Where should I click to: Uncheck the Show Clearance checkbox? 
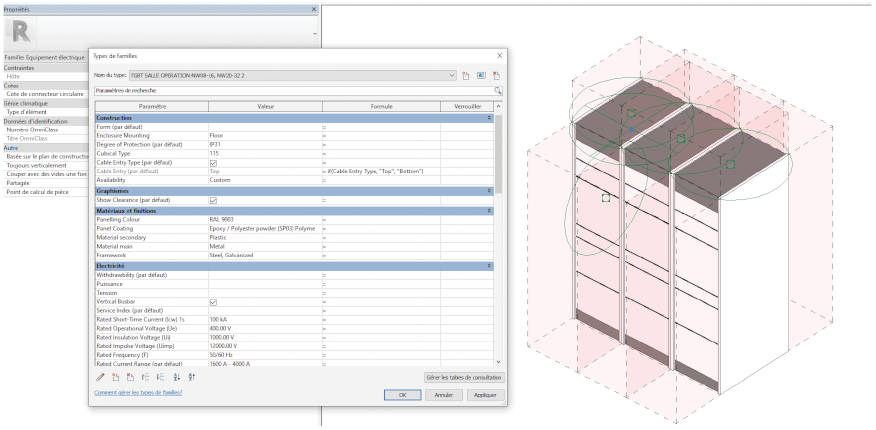[x=213, y=200]
